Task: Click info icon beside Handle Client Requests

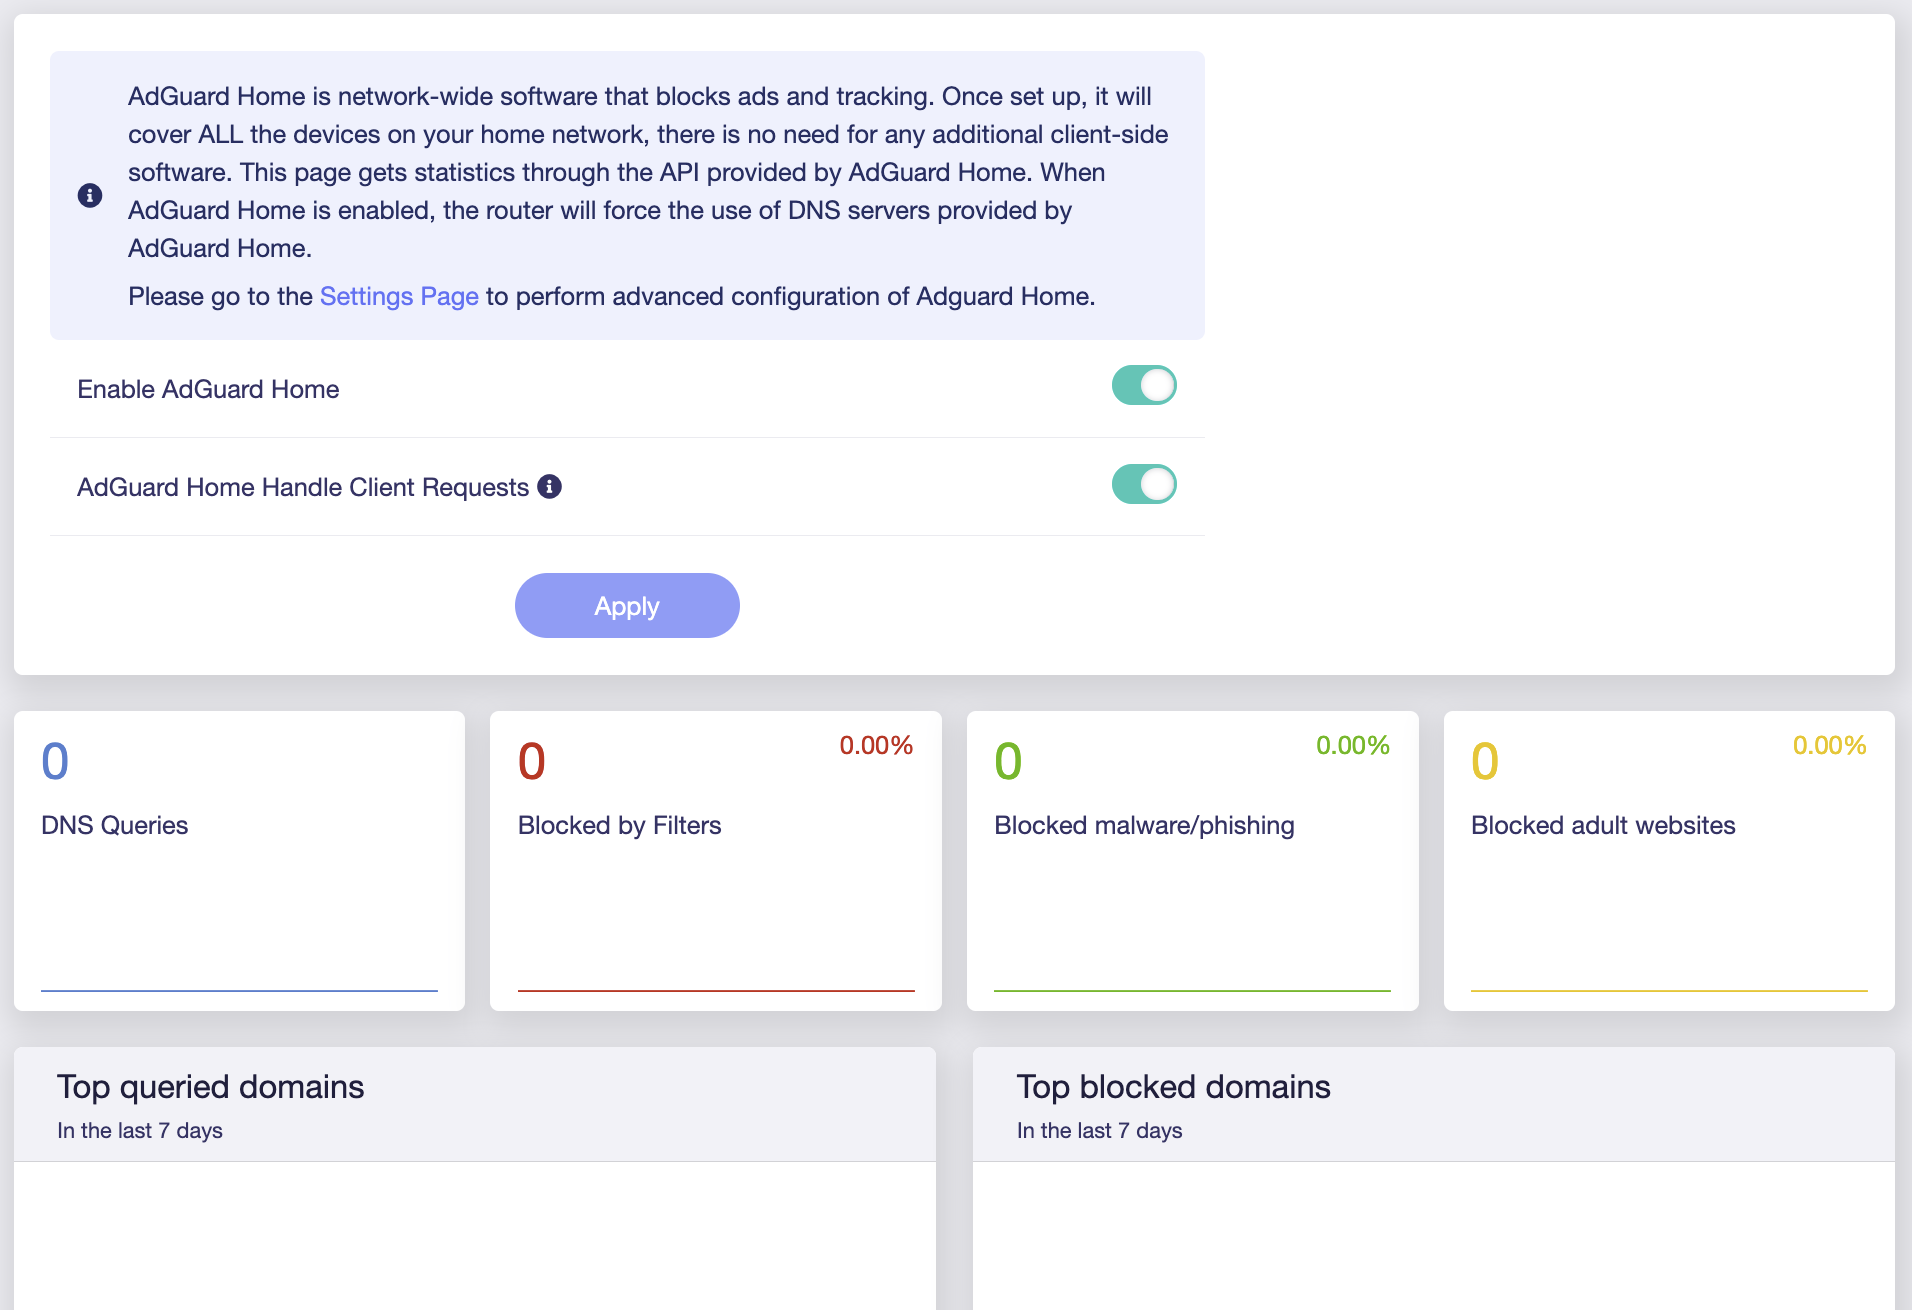Action: pos(550,486)
